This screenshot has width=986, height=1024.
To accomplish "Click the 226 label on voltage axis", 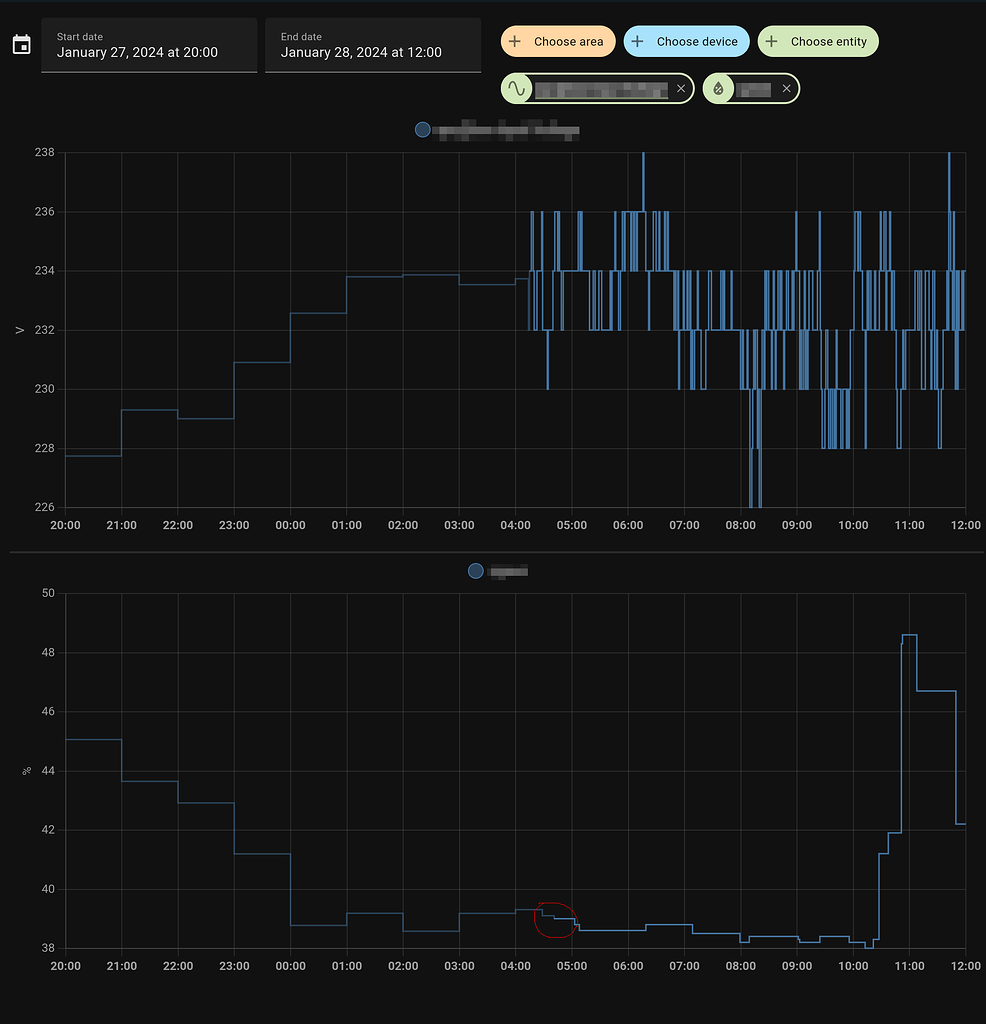I will click(44, 507).
